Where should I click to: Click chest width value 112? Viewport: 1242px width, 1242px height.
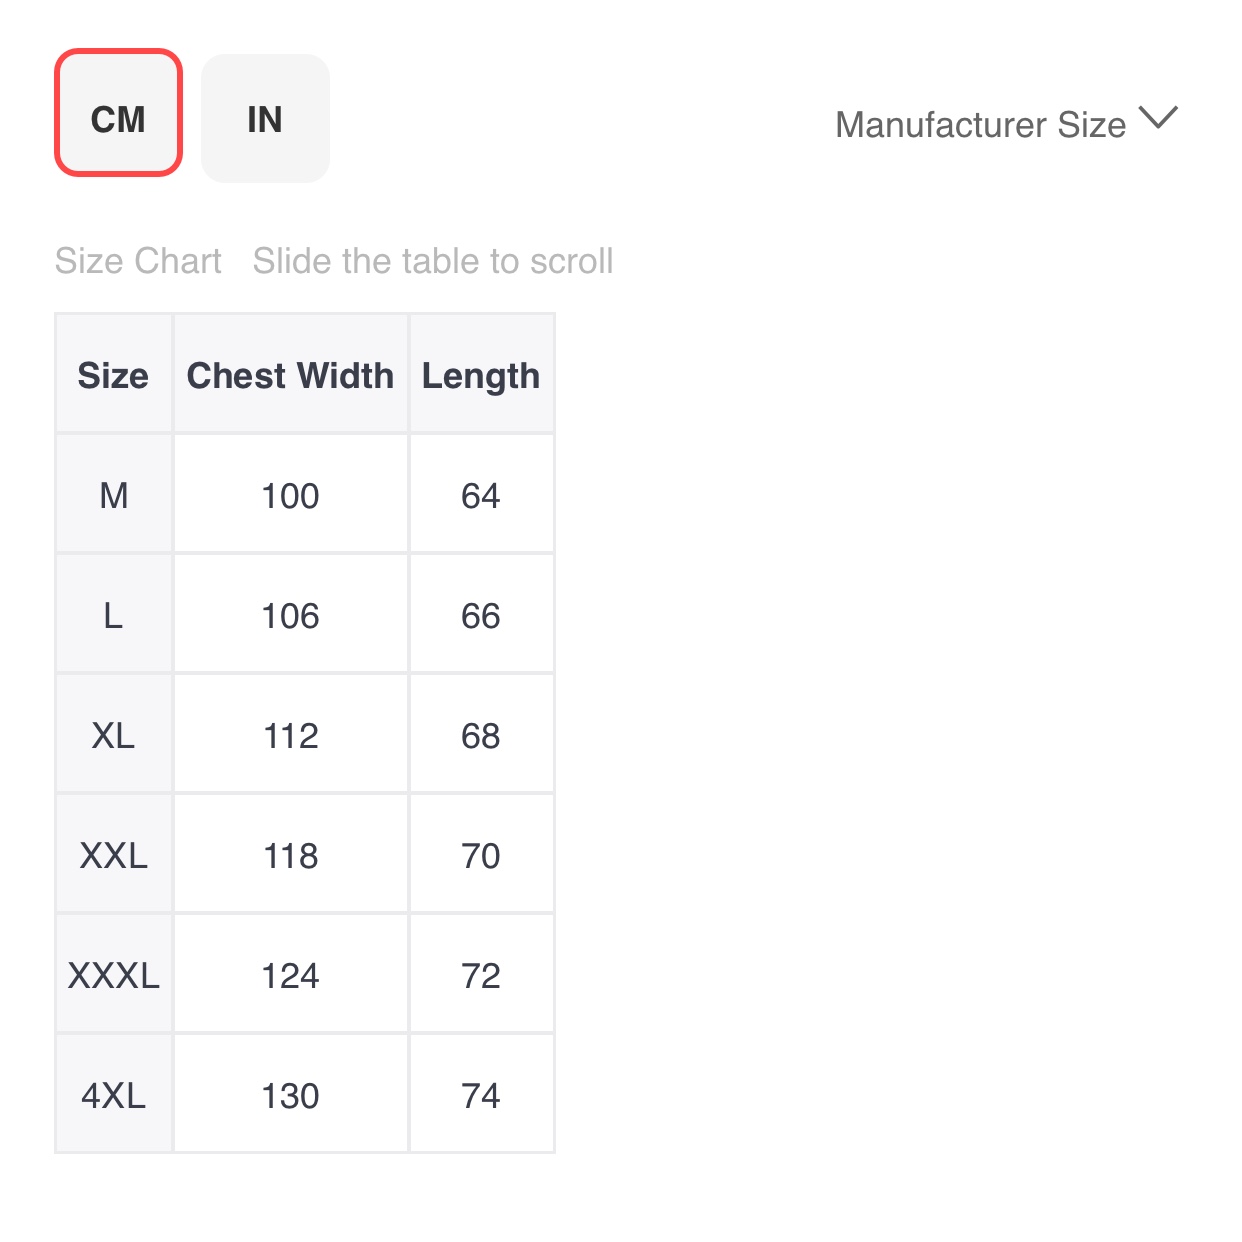tap(290, 735)
